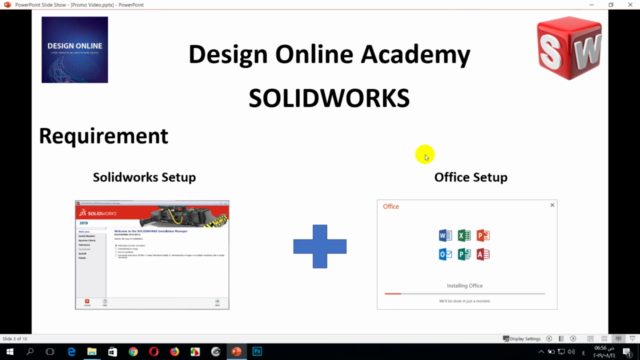Viewport: 640px width, 360px height.
Task: Show hidden system tray icons
Action: (x=541, y=352)
